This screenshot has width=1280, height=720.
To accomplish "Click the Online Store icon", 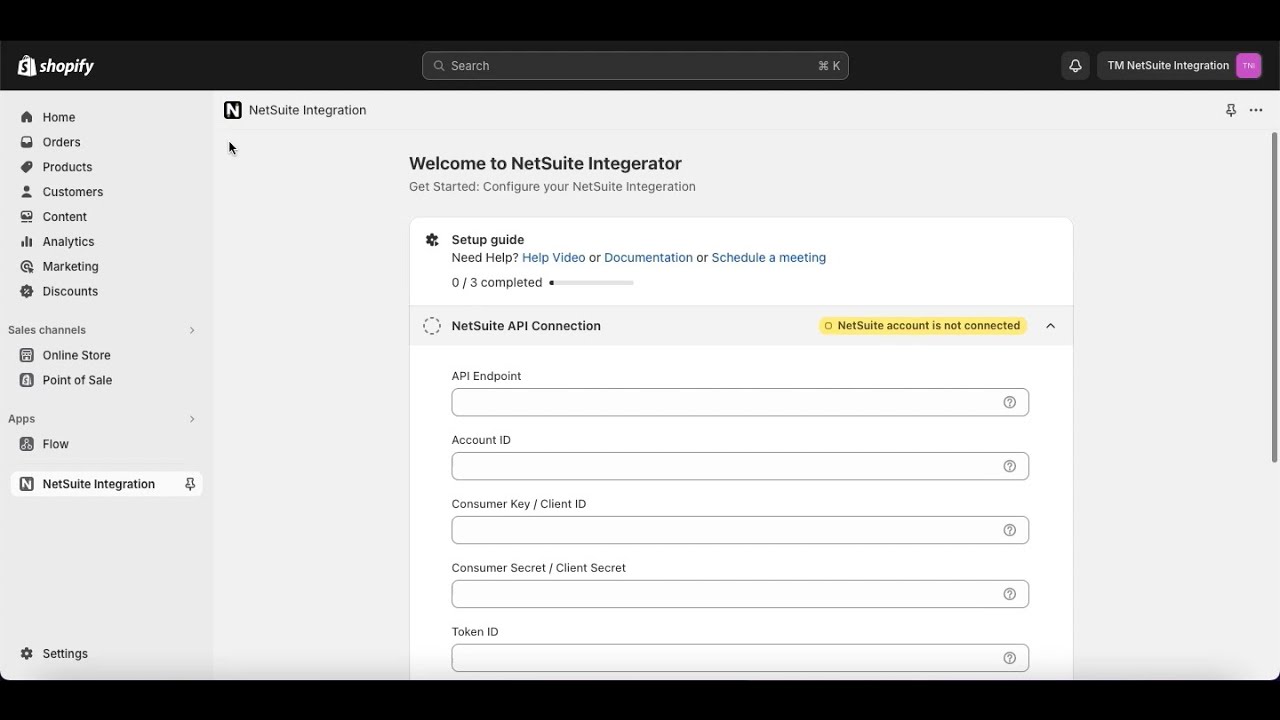I will [x=27, y=355].
